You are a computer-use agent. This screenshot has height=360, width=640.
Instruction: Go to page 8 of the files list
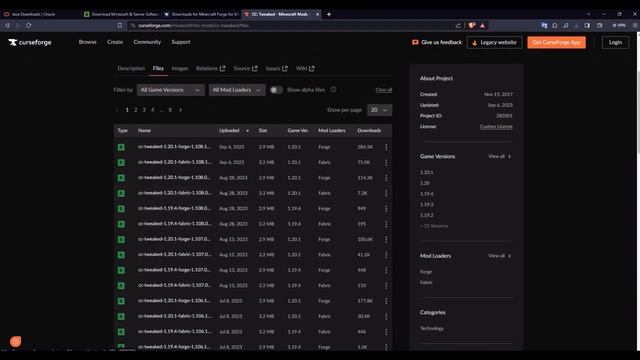[x=170, y=110]
